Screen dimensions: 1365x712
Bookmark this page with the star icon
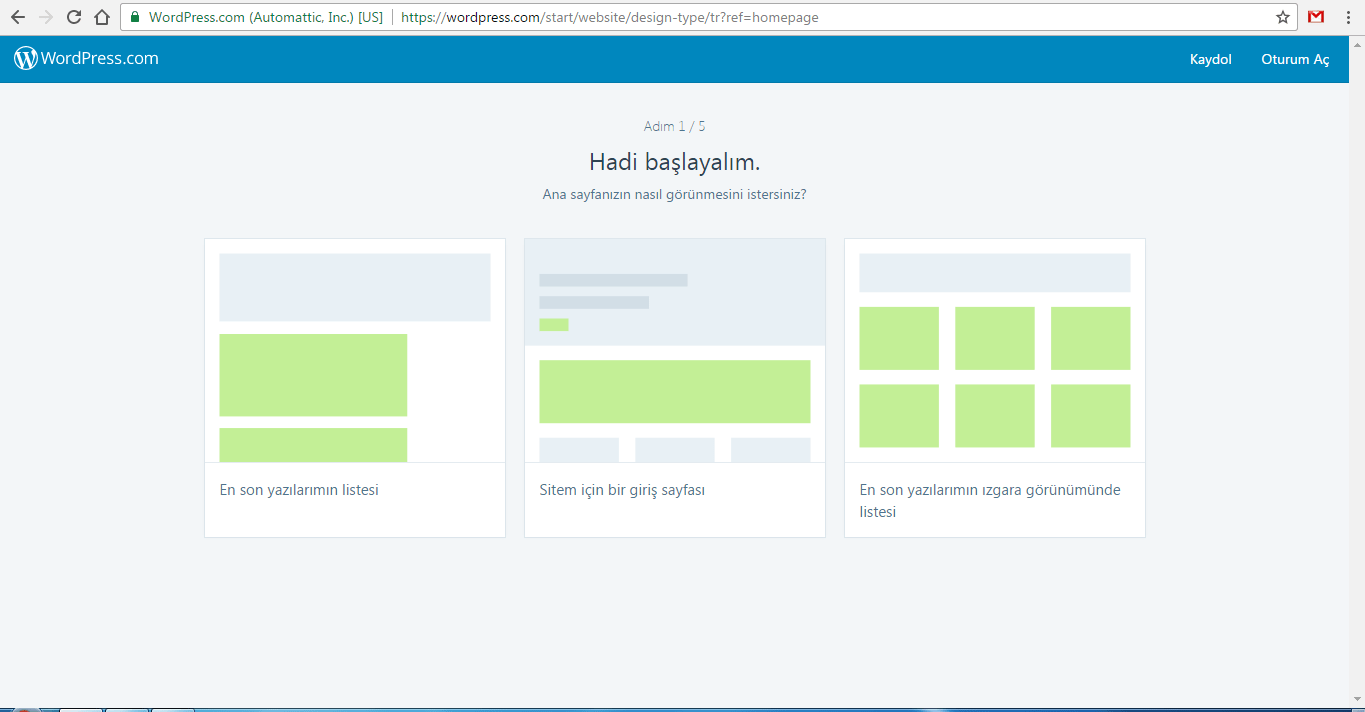[x=1283, y=17]
